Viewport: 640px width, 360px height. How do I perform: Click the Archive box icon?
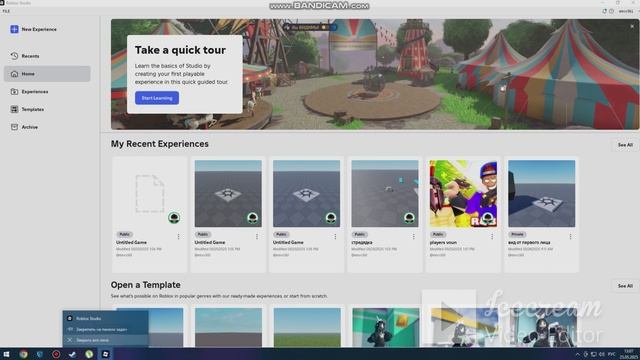14,127
